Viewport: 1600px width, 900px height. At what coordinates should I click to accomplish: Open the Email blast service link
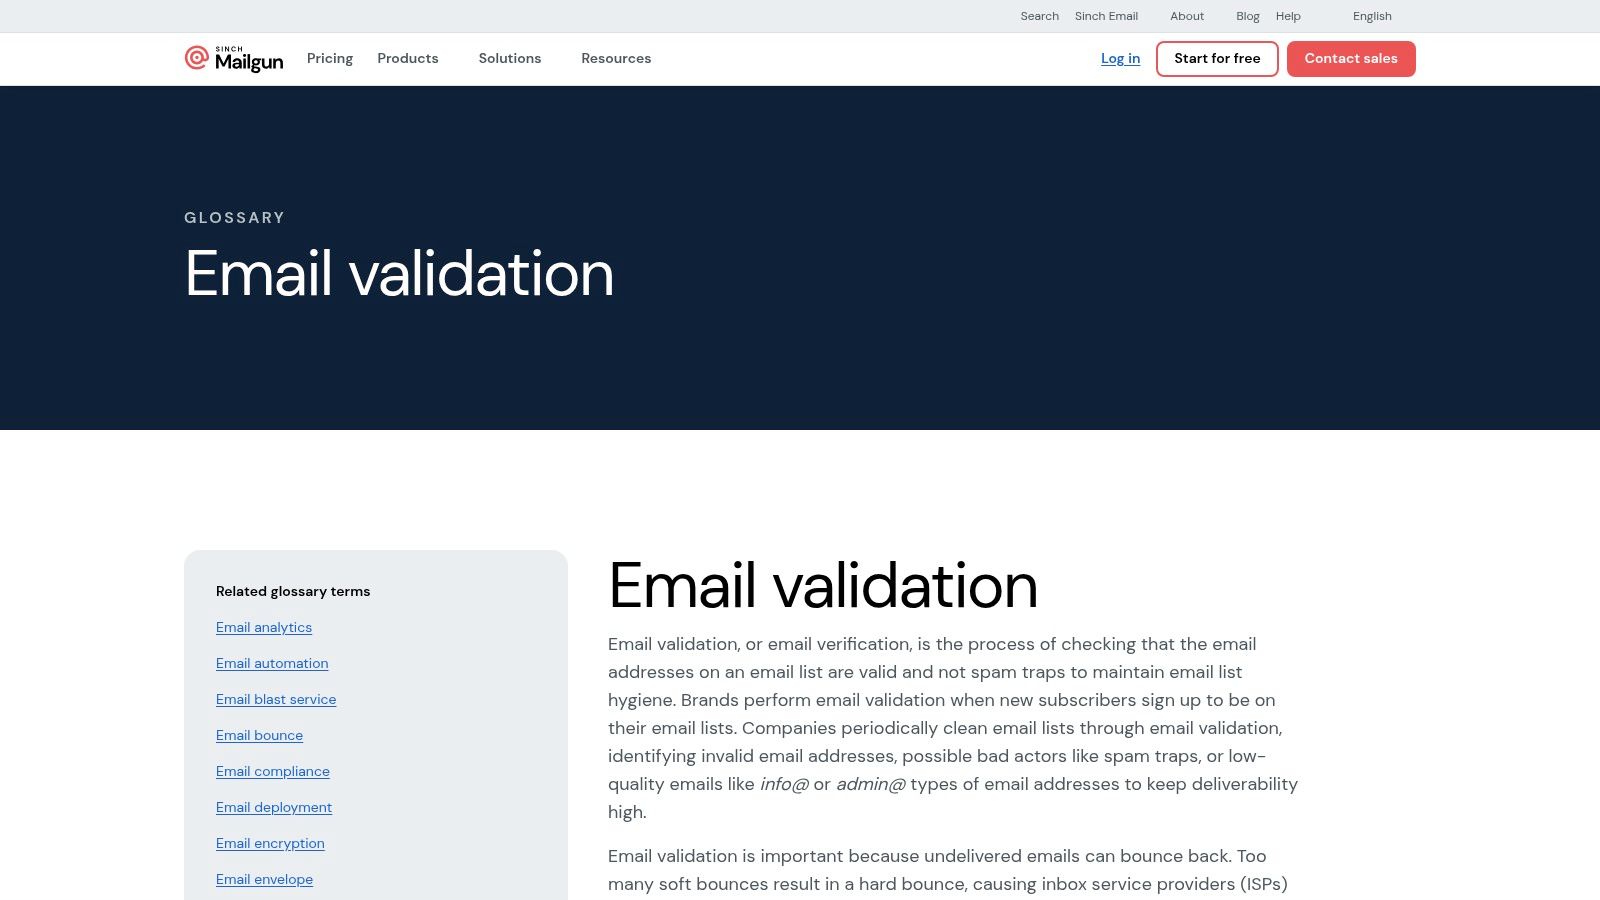[276, 700]
